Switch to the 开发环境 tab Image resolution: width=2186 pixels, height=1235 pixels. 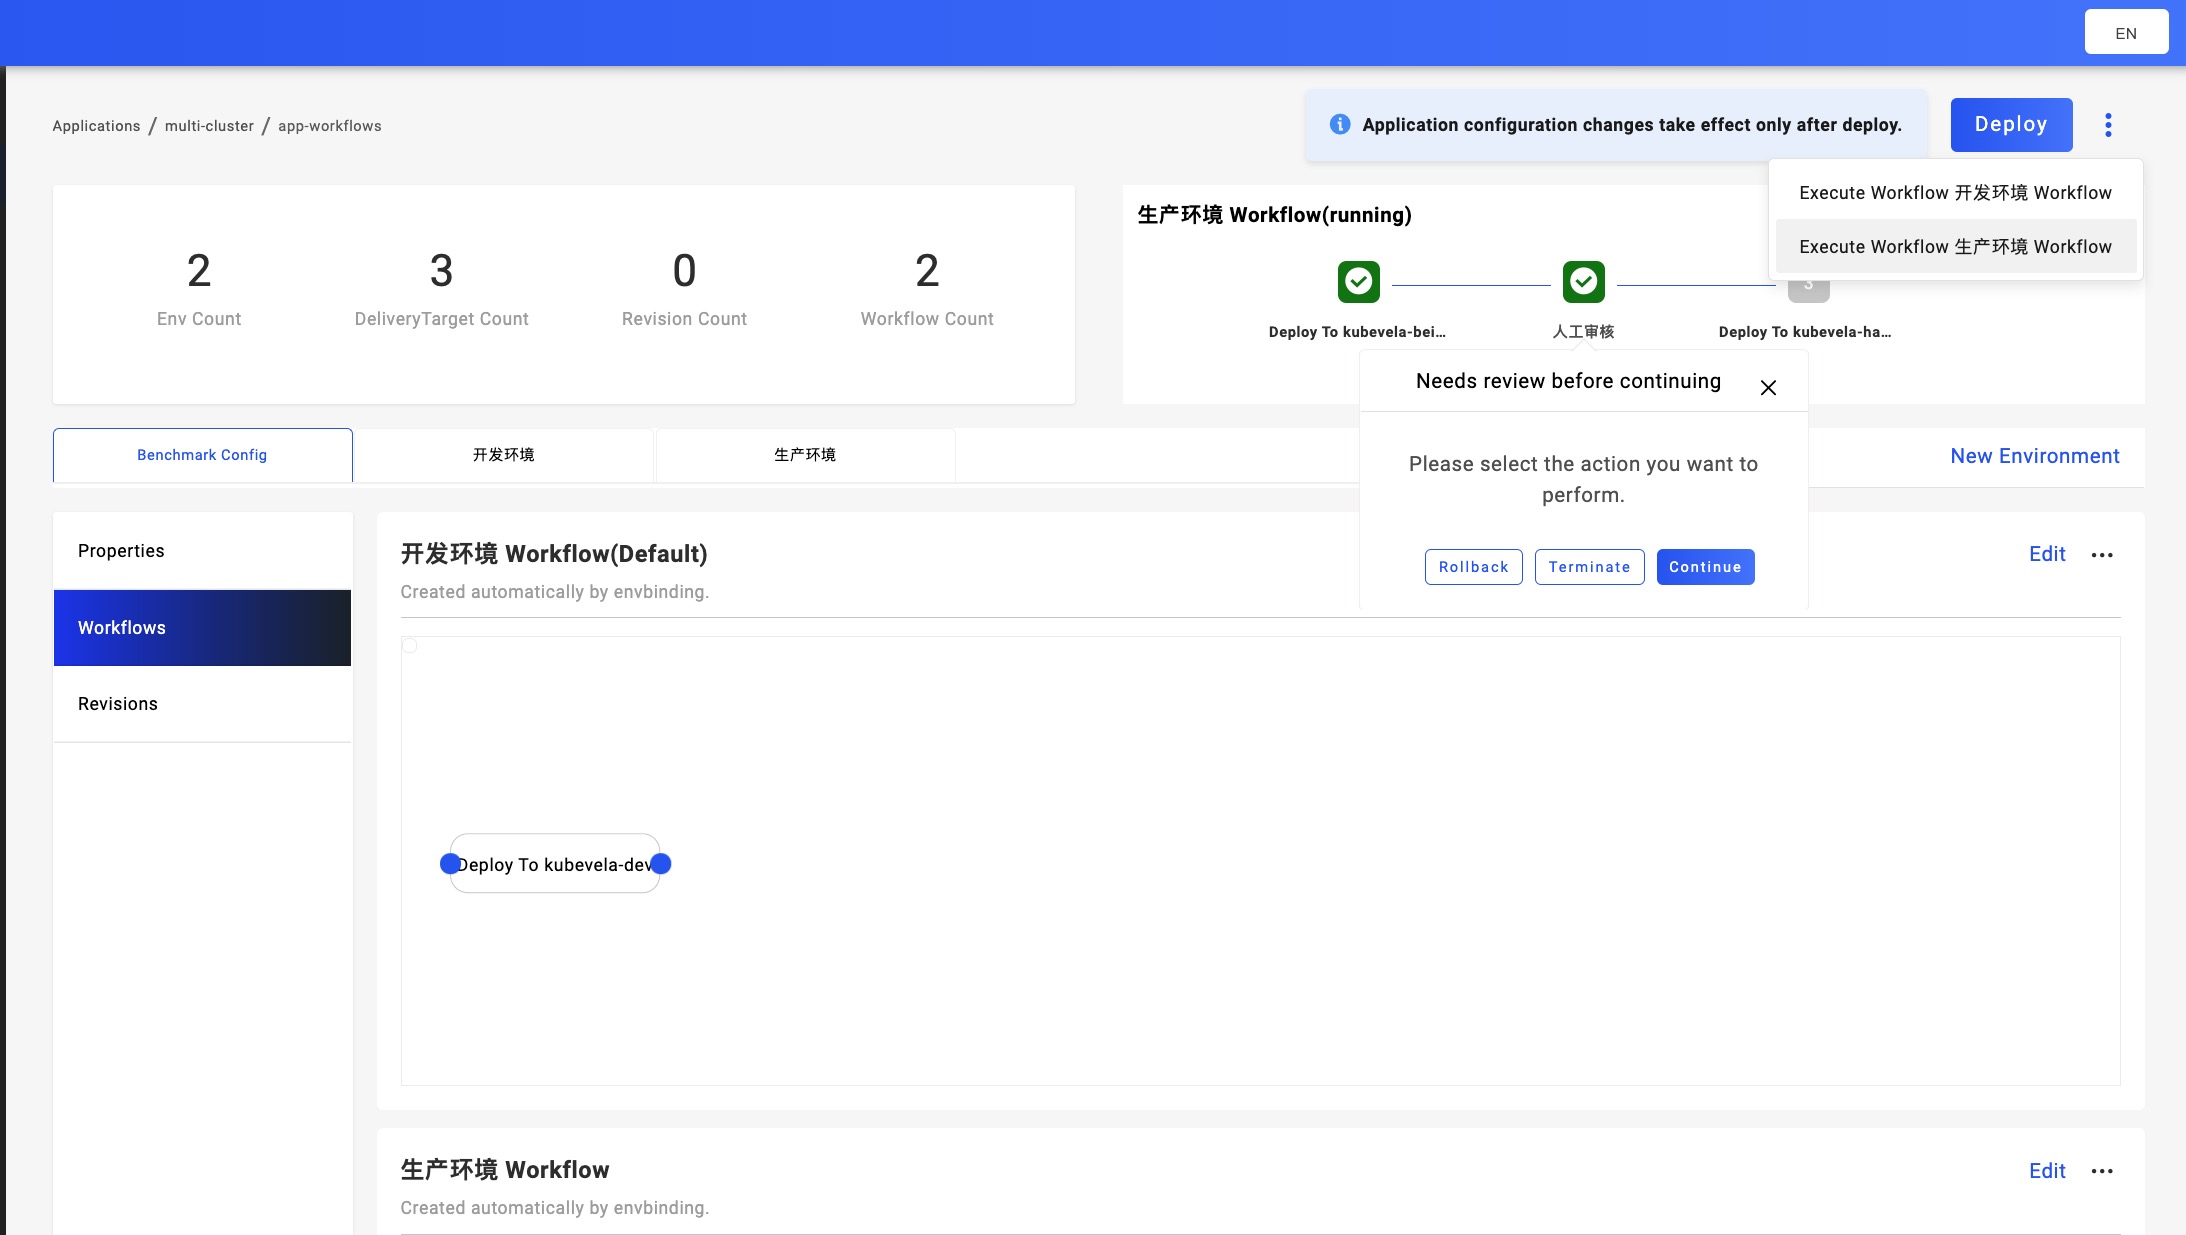(503, 455)
